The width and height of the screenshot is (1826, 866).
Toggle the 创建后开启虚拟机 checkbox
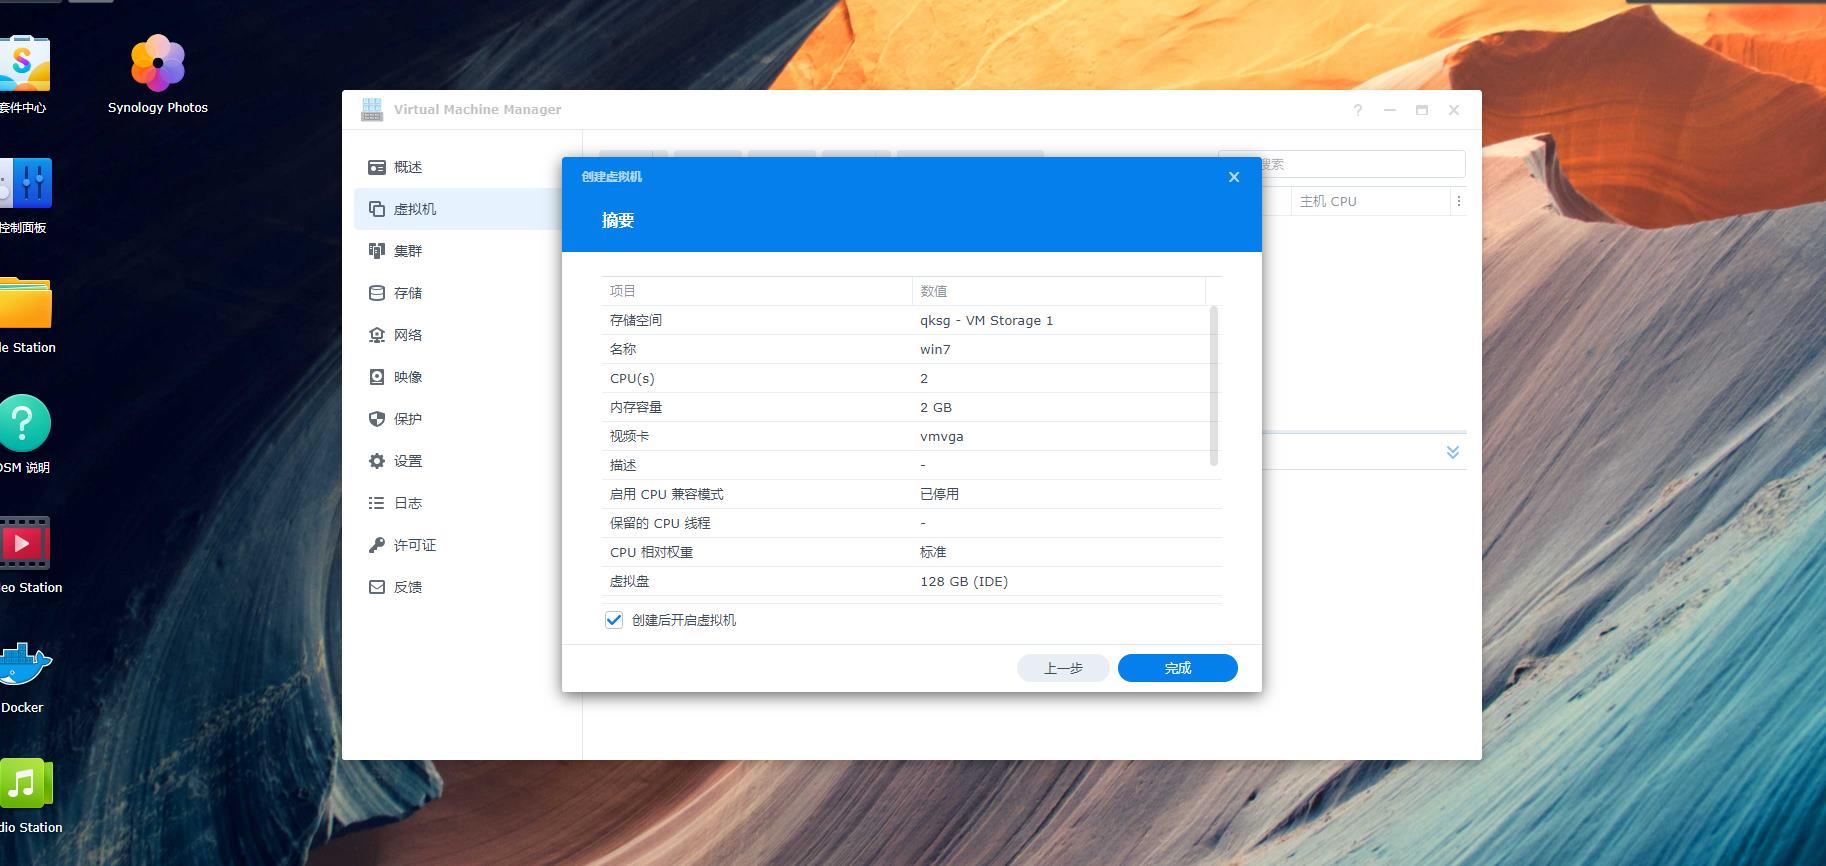(614, 620)
